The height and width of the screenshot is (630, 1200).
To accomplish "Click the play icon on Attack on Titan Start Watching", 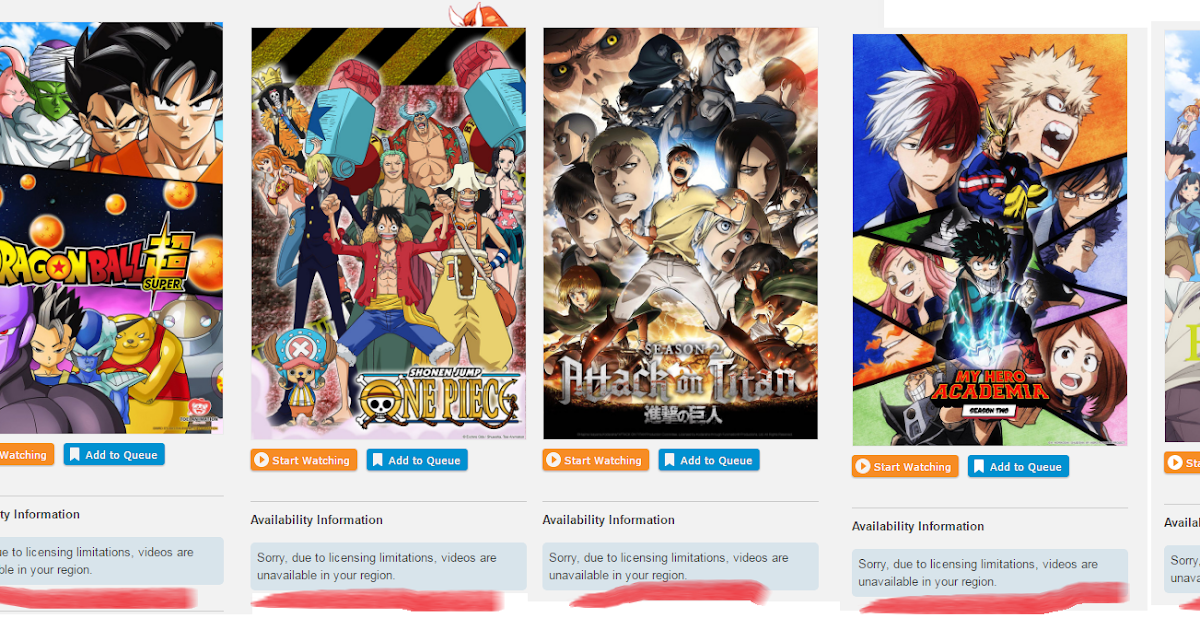I will coord(553,460).
